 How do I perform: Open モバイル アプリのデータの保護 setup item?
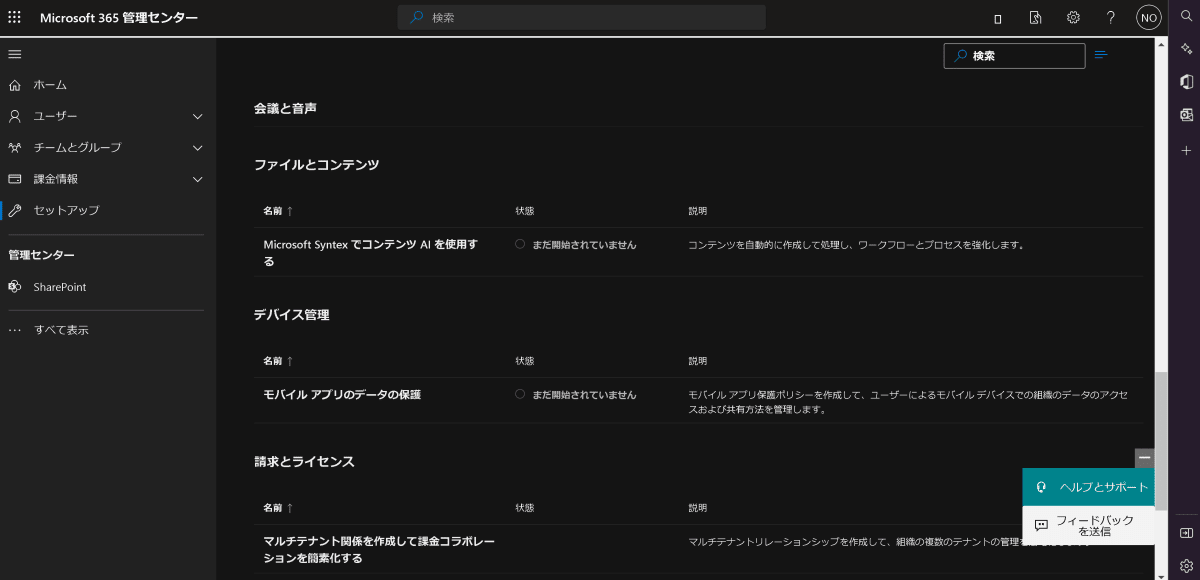click(x=342, y=394)
